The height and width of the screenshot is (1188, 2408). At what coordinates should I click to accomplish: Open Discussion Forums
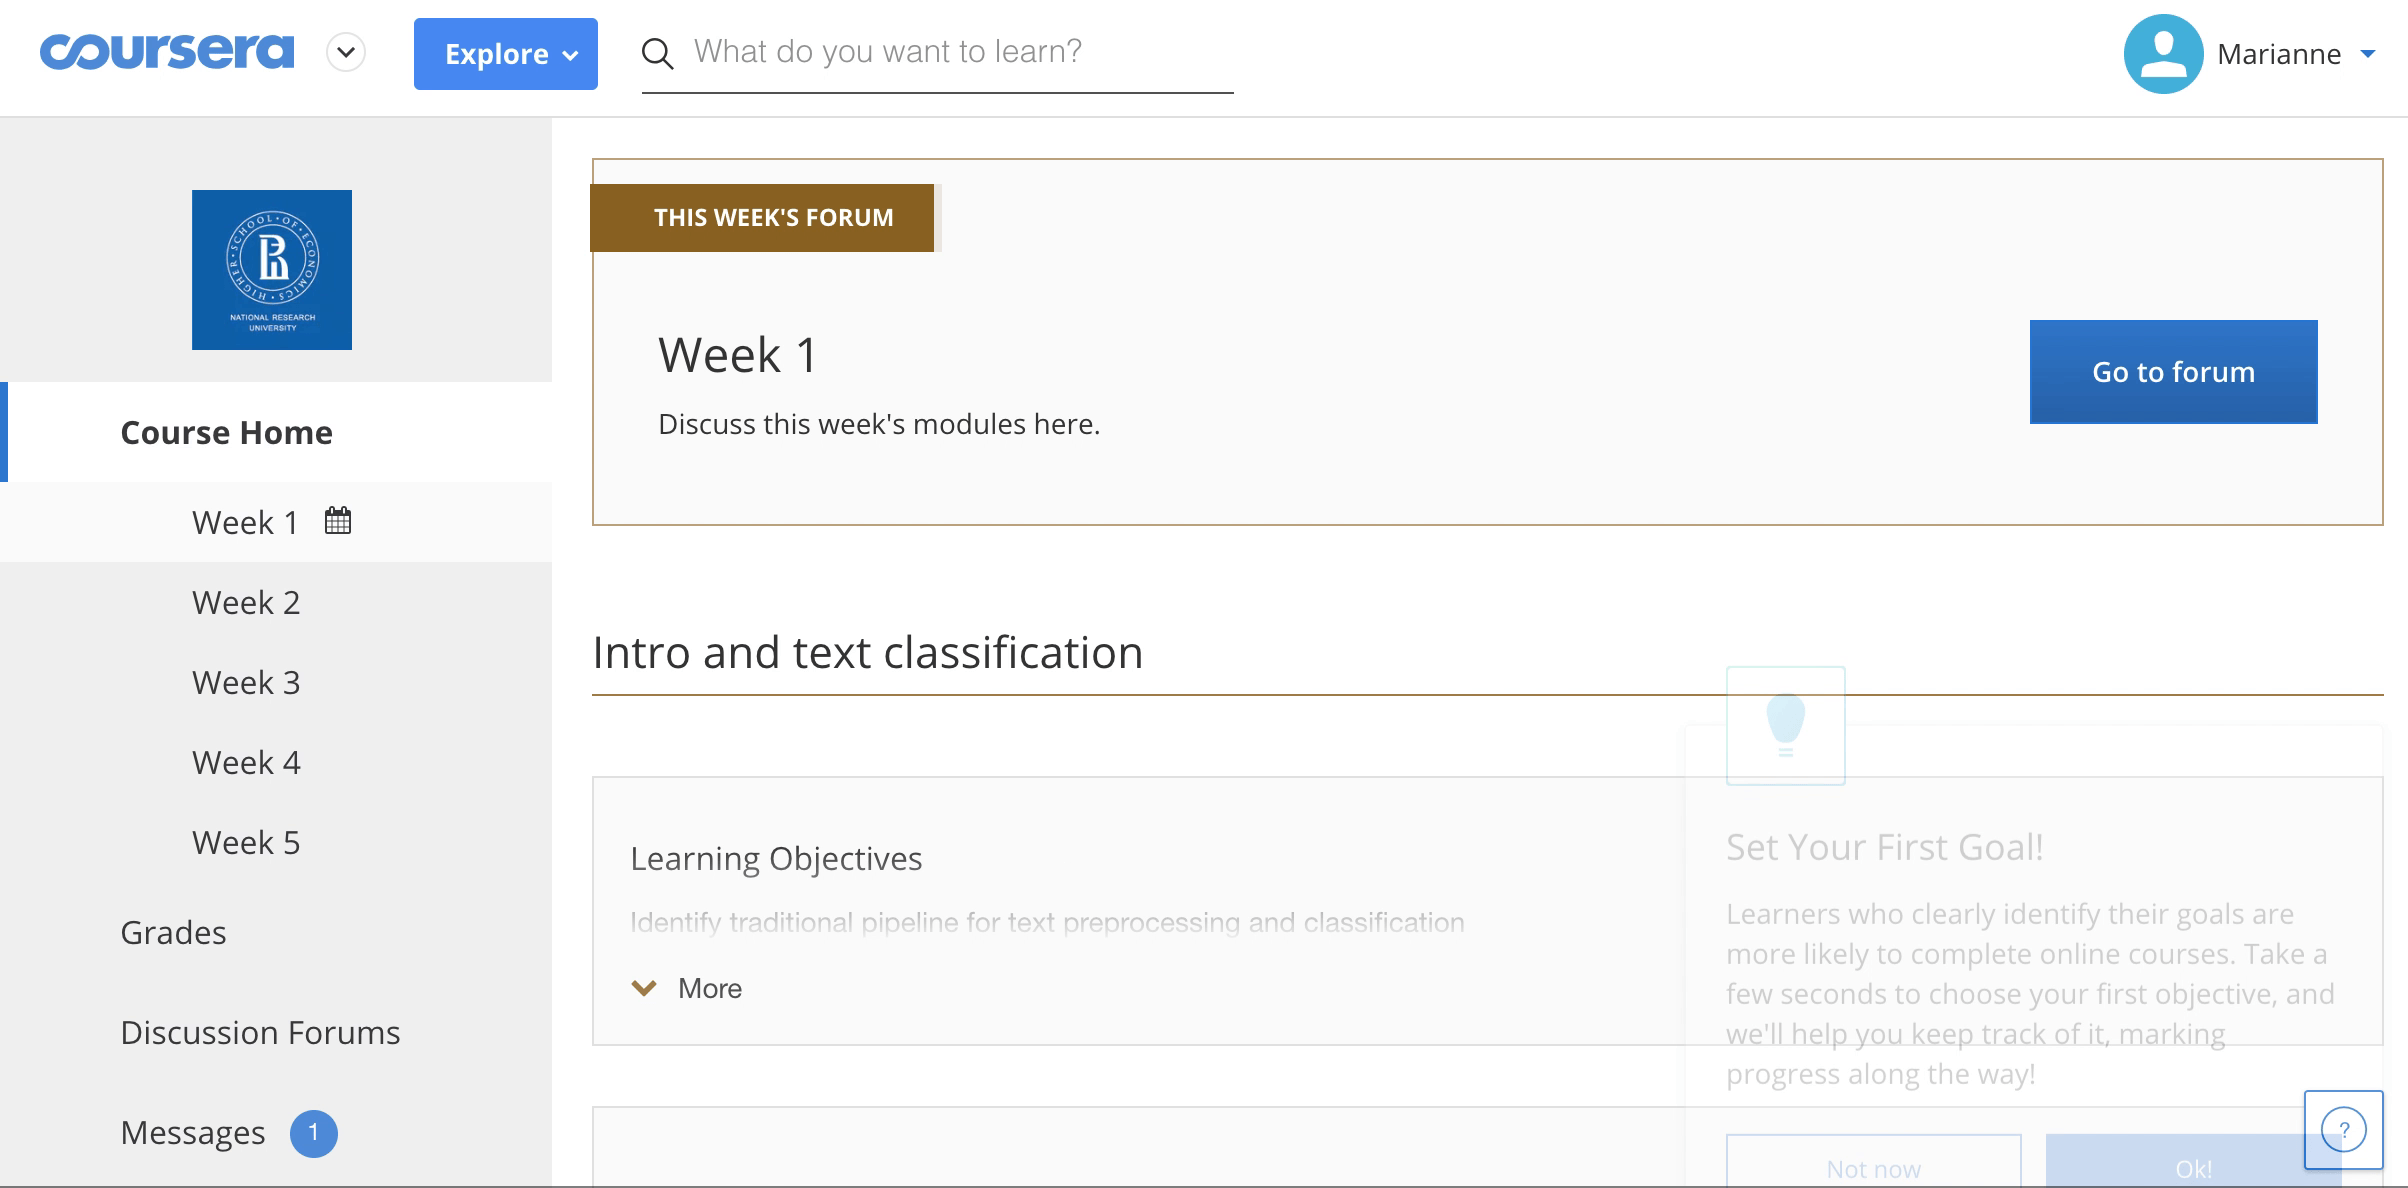click(260, 1032)
